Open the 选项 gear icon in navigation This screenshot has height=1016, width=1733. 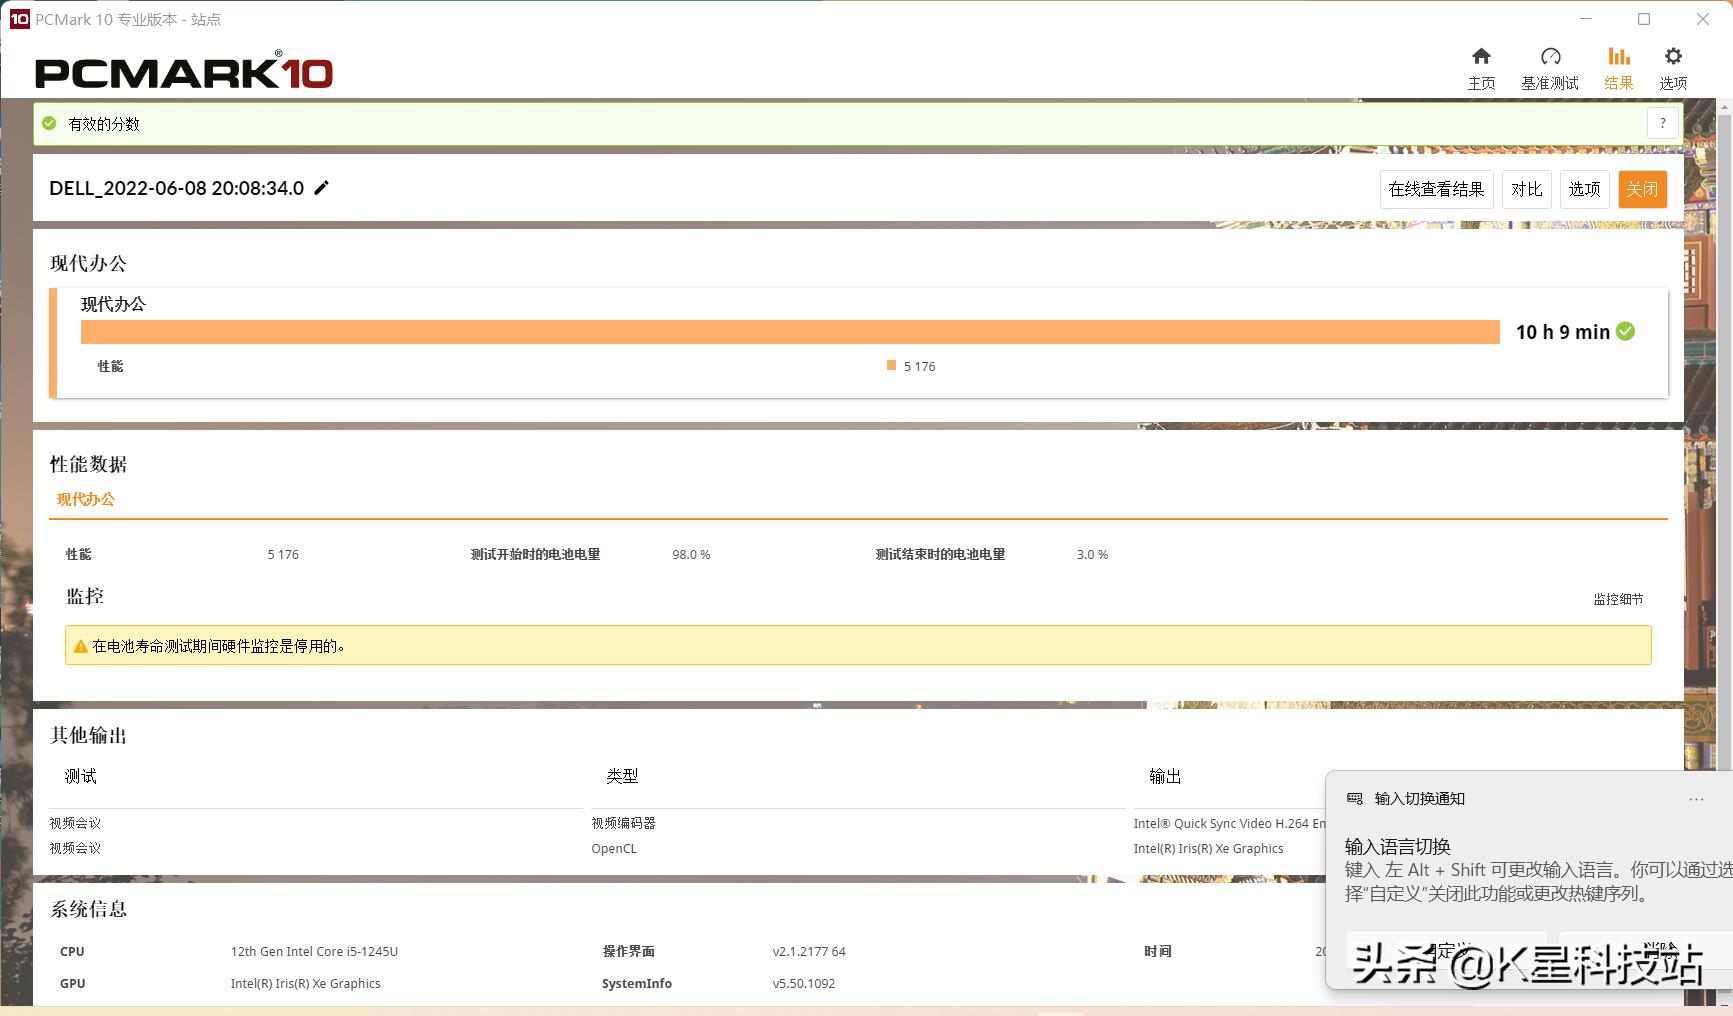(1673, 57)
